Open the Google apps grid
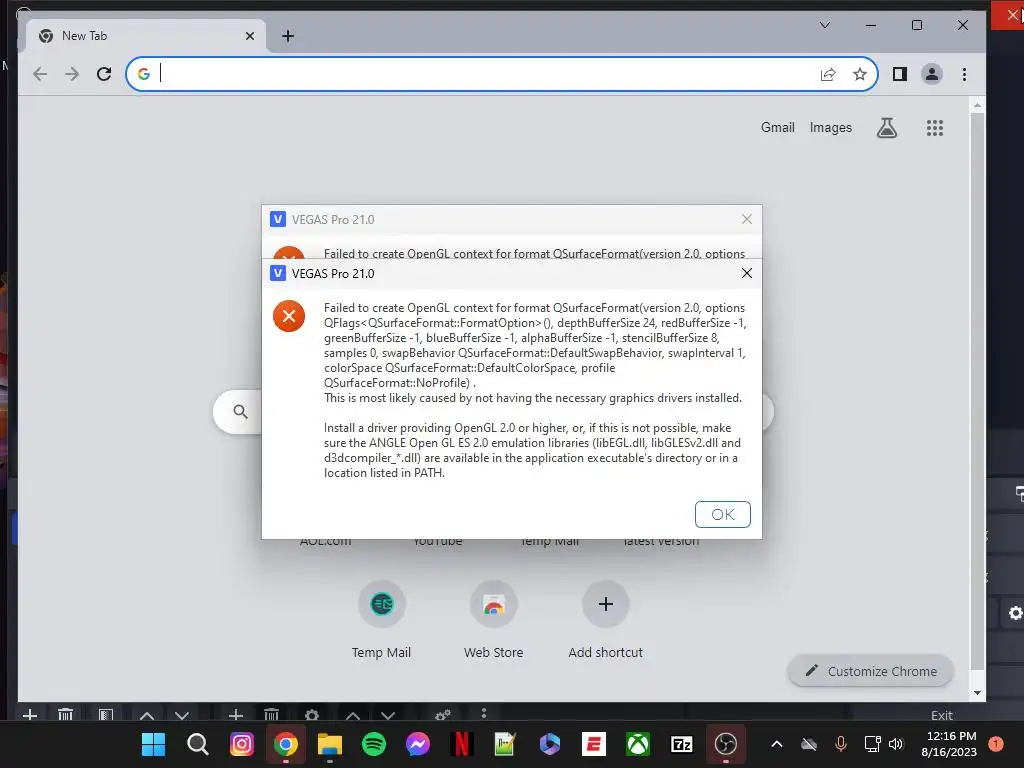The height and width of the screenshot is (768, 1024). 935,128
